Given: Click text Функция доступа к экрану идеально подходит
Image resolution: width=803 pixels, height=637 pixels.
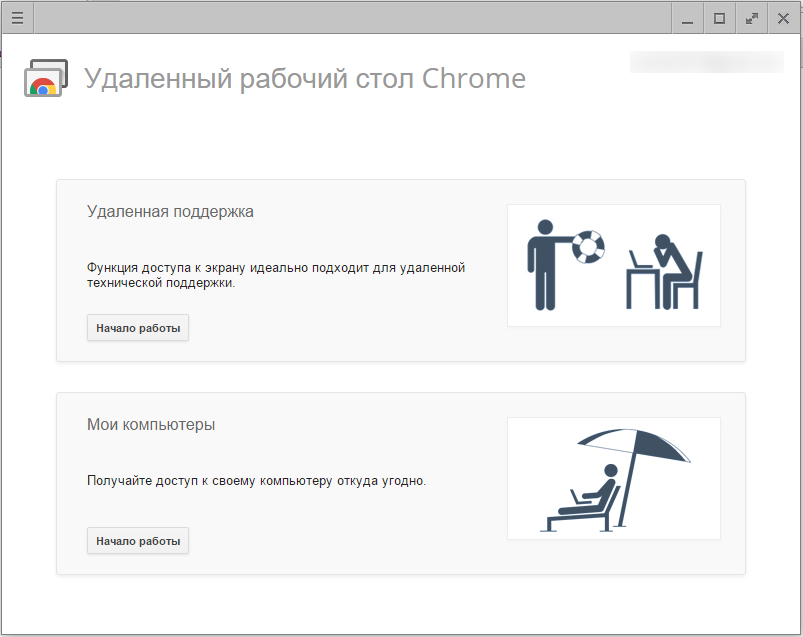Looking at the screenshot, I should coord(227,267).
